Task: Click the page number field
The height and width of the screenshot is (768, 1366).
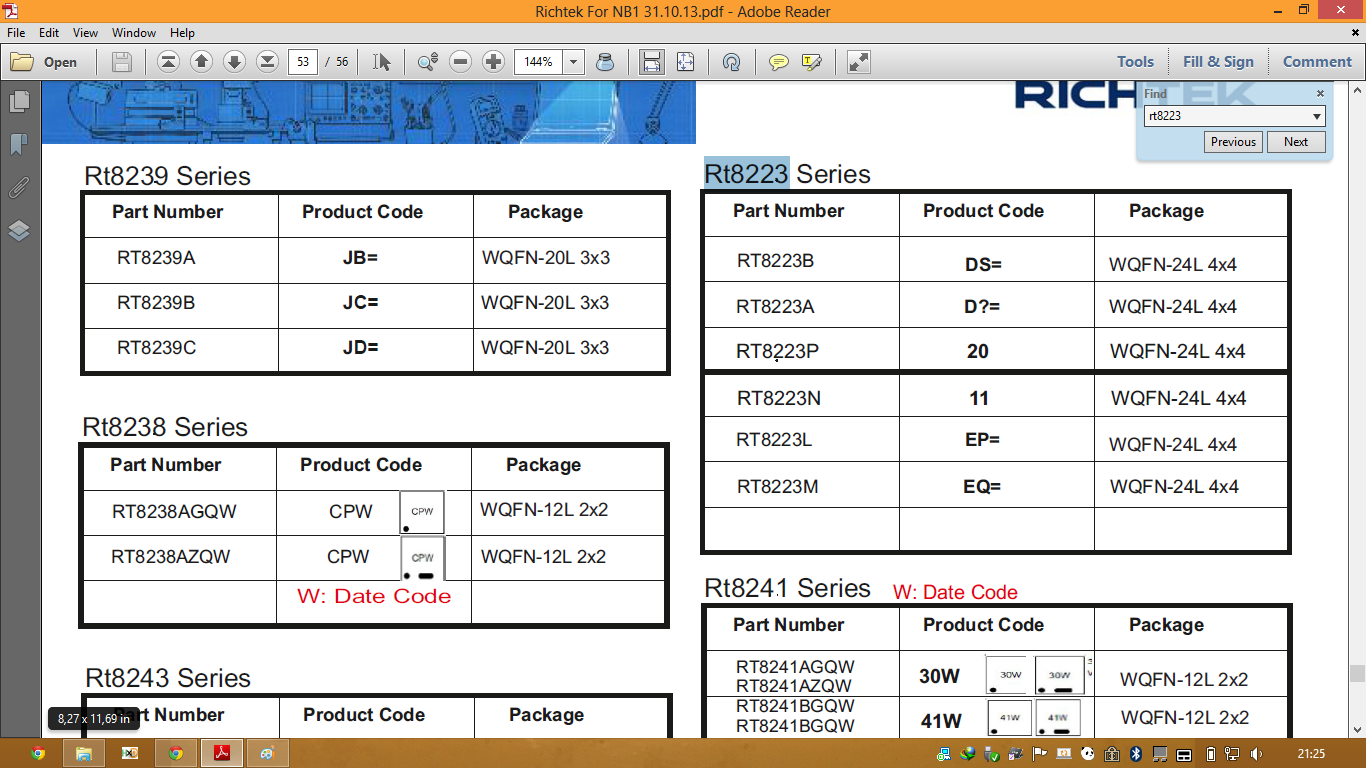Action: click(x=303, y=62)
